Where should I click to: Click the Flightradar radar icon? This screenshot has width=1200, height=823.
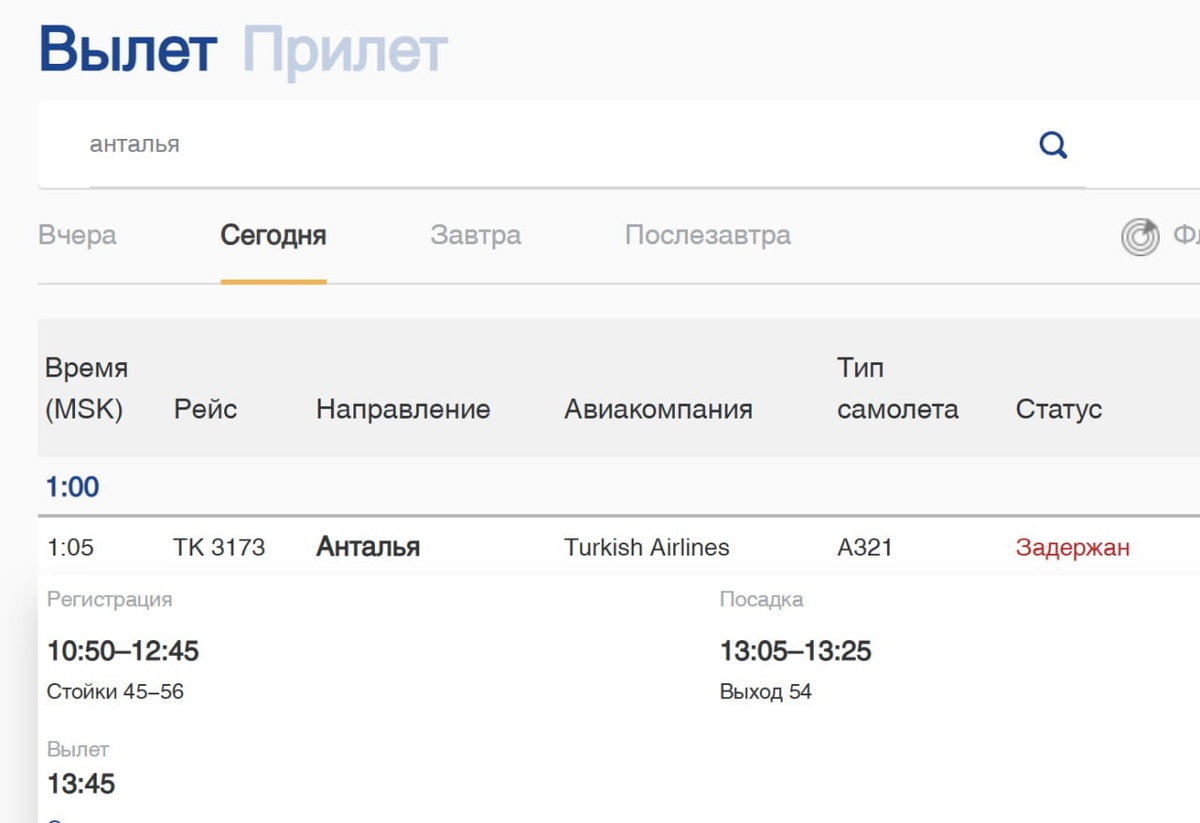click(x=1140, y=237)
